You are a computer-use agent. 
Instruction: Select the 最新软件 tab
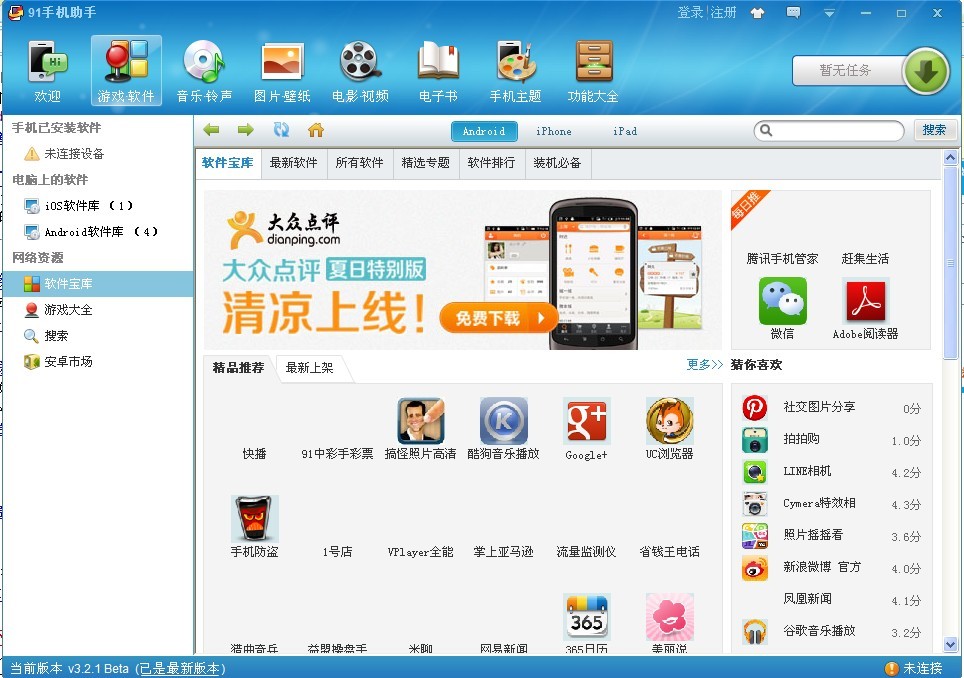tap(293, 163)
